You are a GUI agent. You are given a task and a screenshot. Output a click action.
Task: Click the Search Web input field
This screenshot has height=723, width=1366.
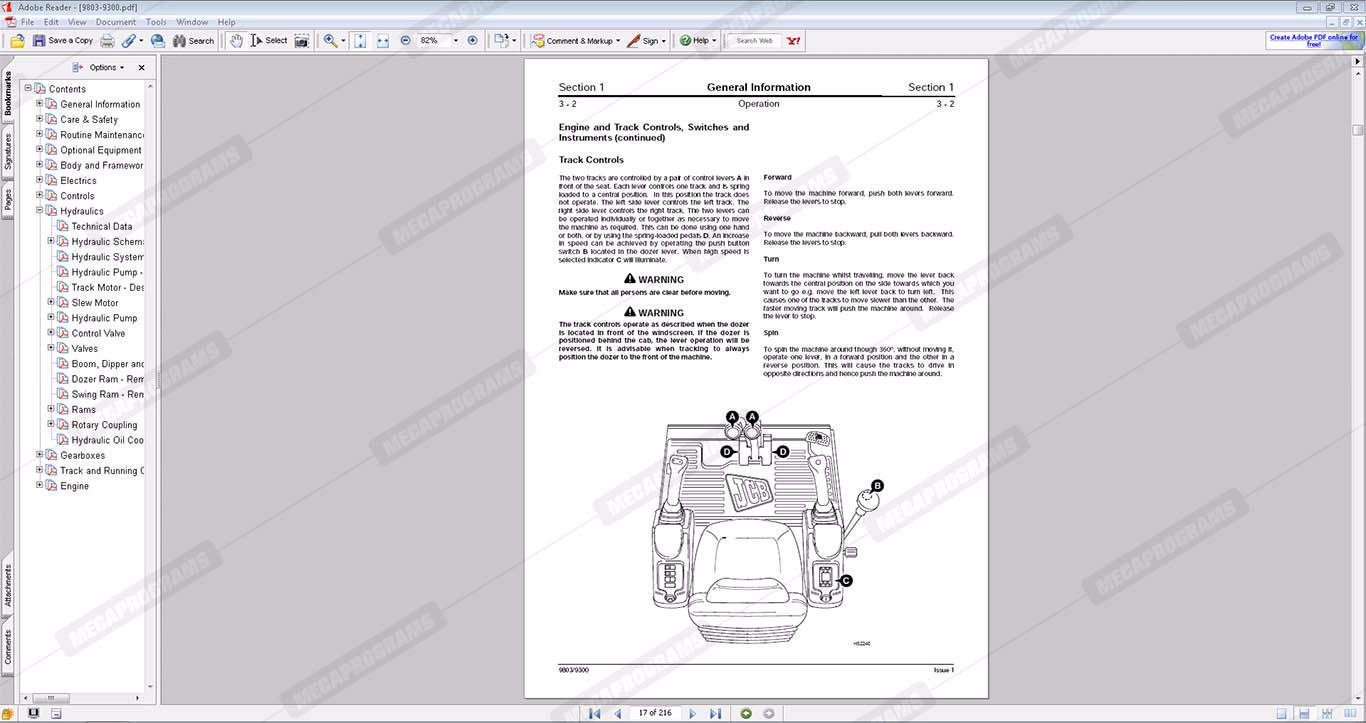[x=755, y=41]
